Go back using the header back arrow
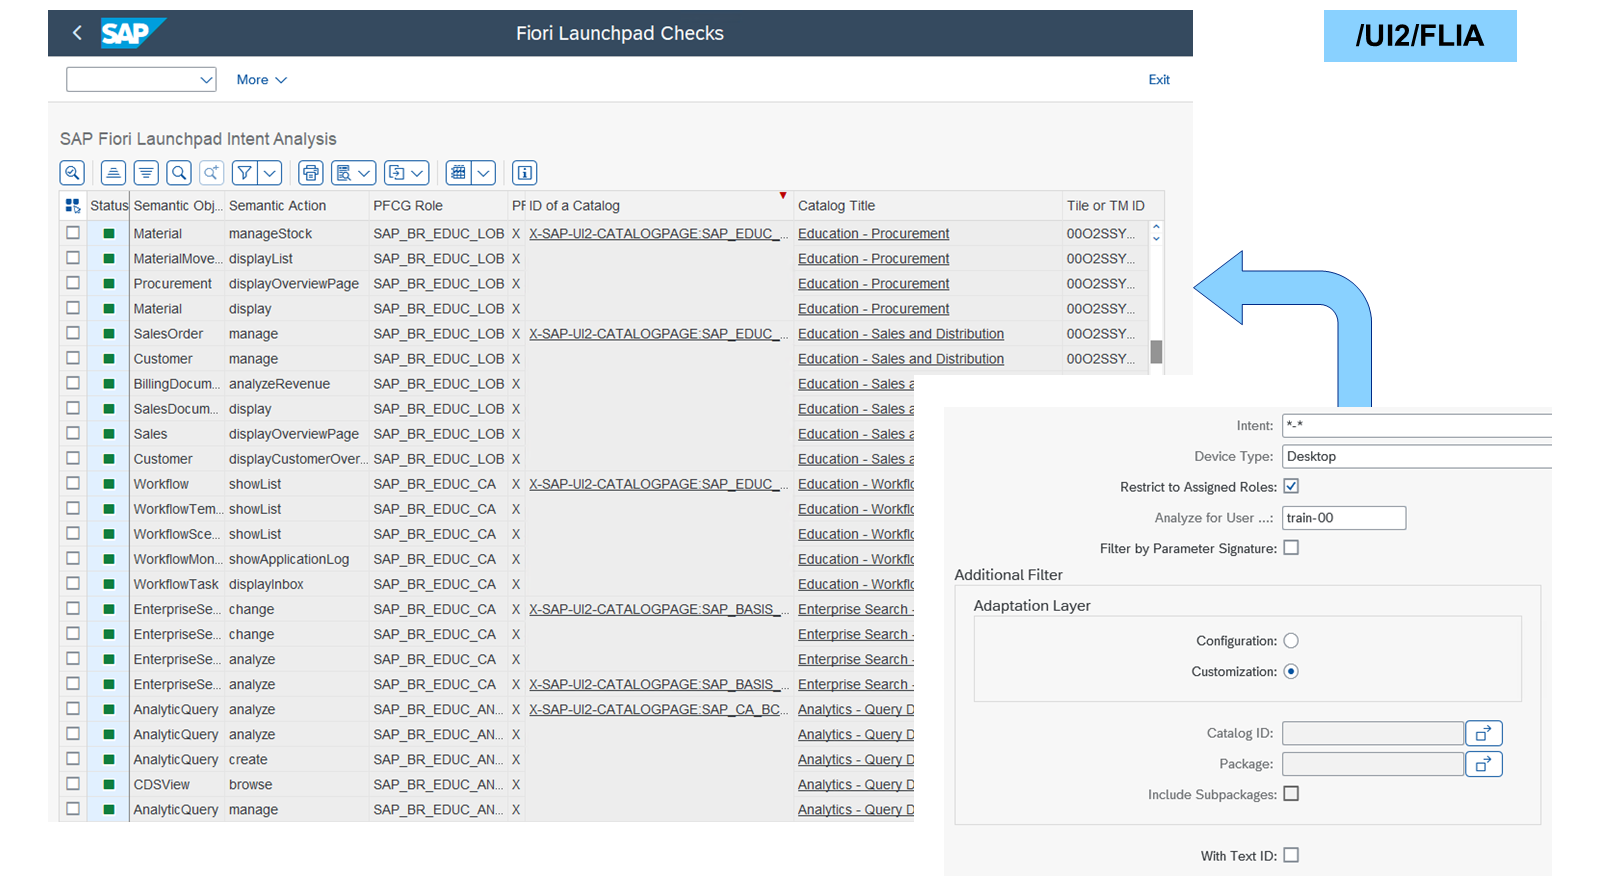The width and height of the screenshot is (1600, 886). click(x=77, y=33)
